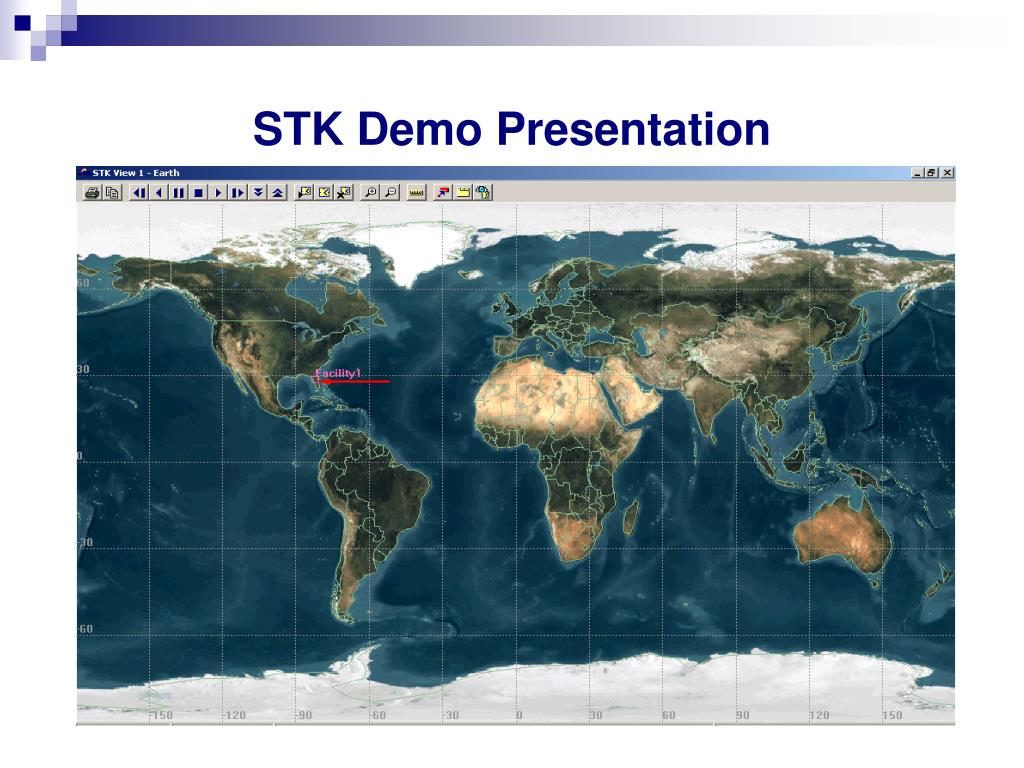Minimize the STK View 1 window

(x=918, y=173)
